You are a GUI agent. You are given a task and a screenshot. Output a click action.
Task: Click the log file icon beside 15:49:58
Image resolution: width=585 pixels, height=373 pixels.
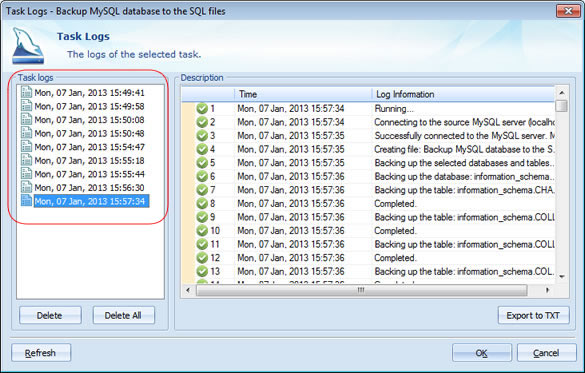pyautogui.click(x=26, y=106)
